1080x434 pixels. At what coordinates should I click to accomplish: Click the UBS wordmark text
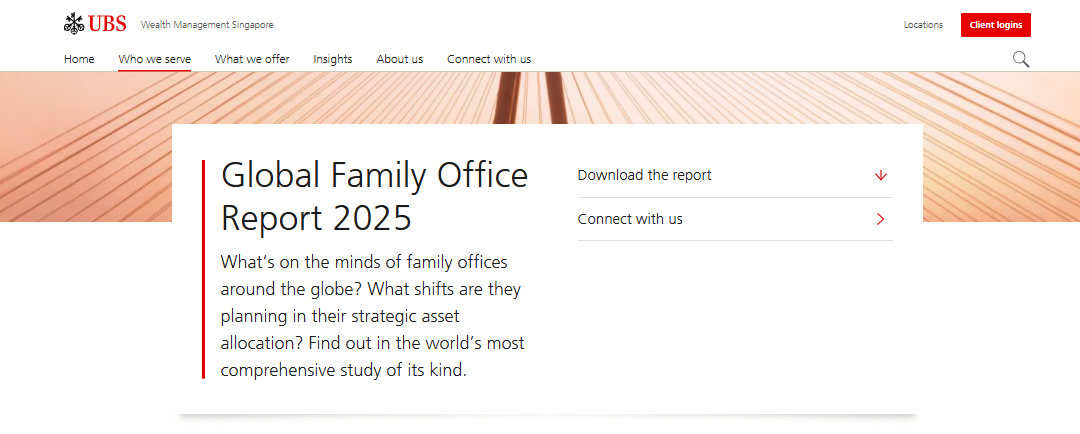click(107, 24)
